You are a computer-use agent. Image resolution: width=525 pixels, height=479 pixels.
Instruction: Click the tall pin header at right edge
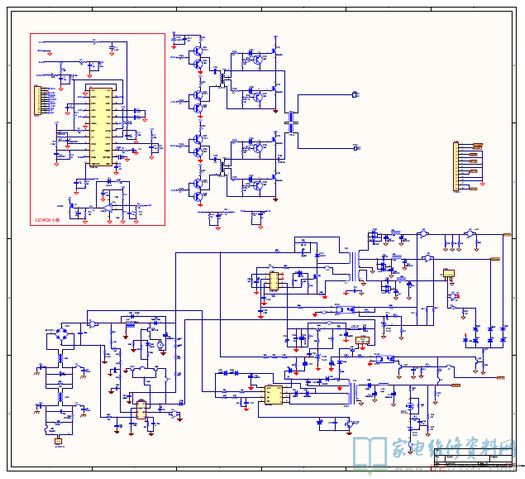click(x=456, y=166)
